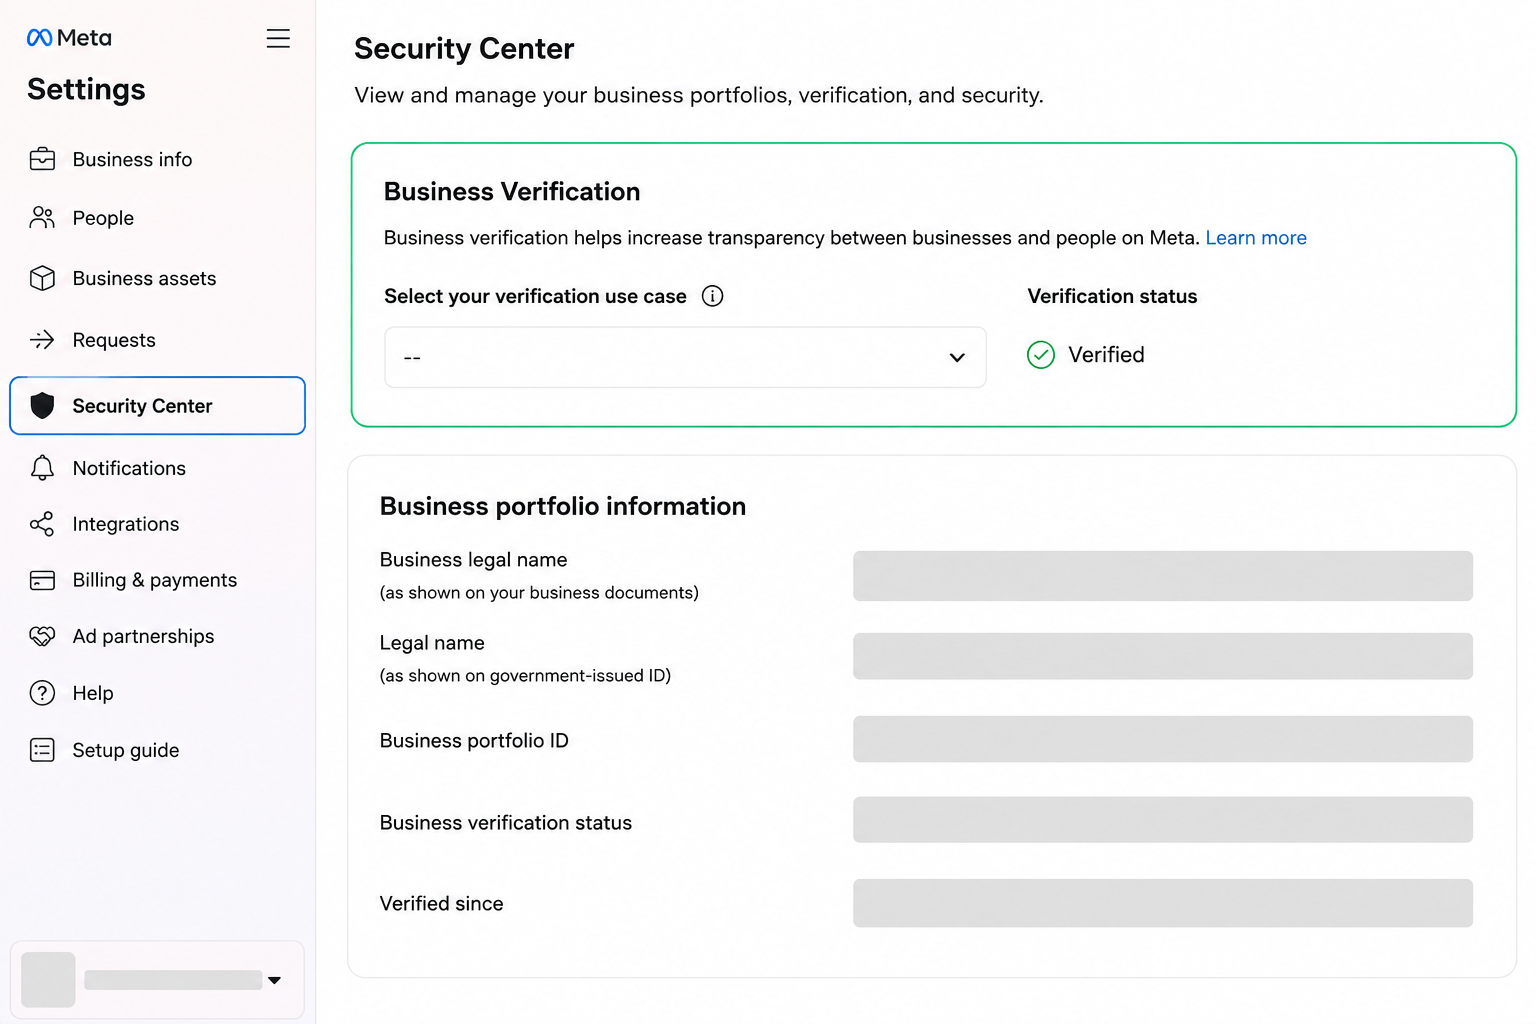Click the account switcher caret arrow
1536x1024 pixels.
click(274, 980)
